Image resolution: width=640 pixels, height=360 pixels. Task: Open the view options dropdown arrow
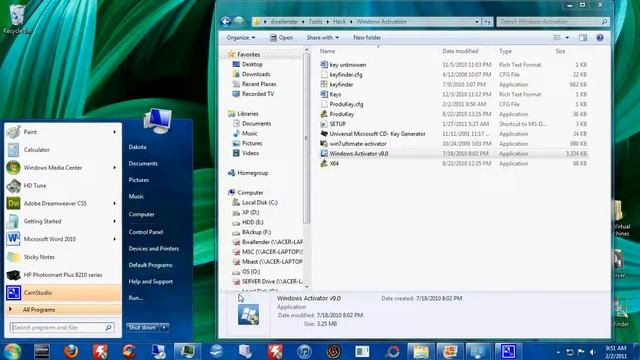tap(567, 38)
